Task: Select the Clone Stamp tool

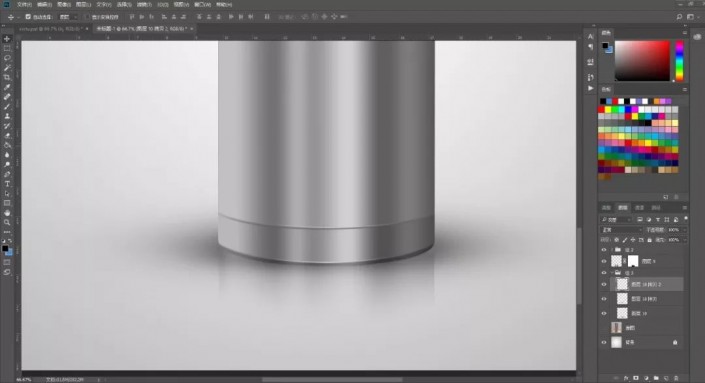Action: tap(7, 116)
